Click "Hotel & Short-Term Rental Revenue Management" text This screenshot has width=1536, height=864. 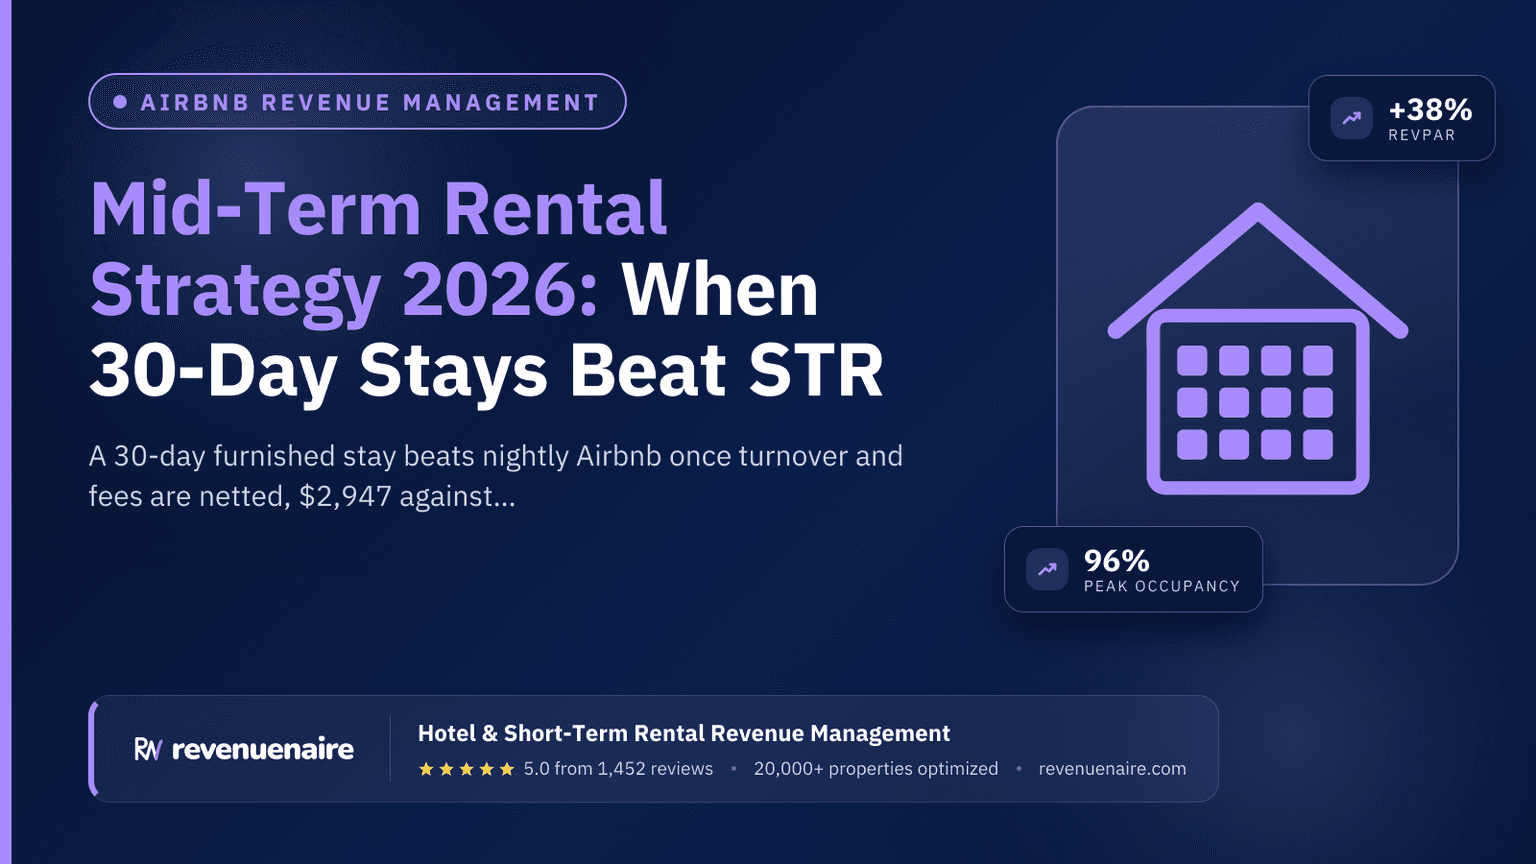(684, 733)
